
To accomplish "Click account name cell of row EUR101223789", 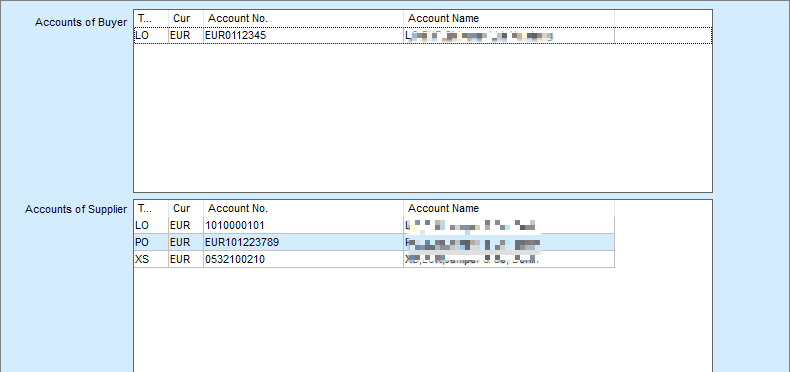I will pyautogui.click(x=509, y=242).
